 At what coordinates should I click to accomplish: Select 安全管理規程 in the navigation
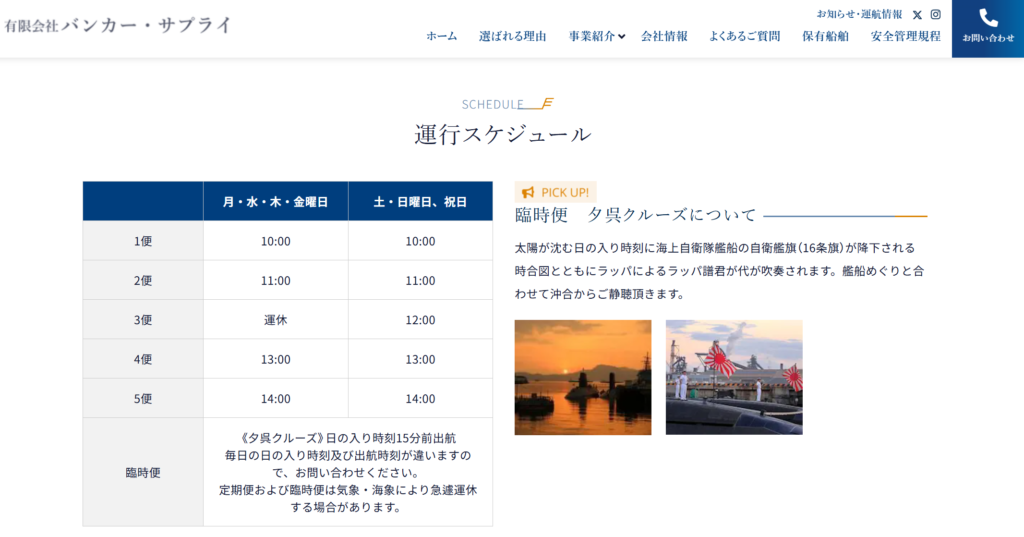[905, 36]
